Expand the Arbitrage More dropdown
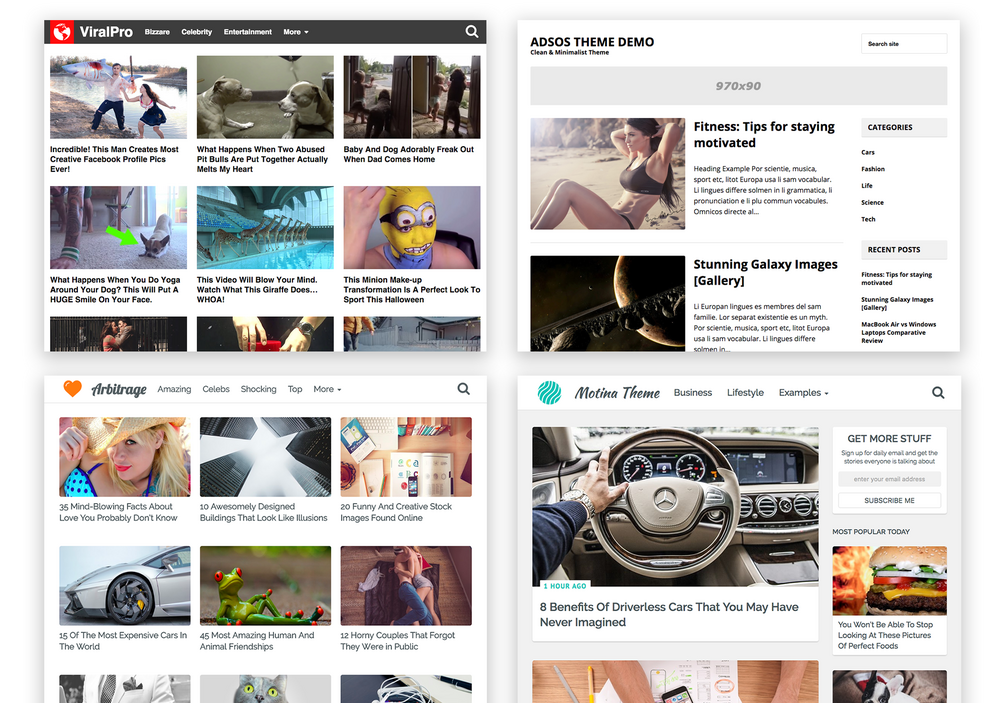1005x703 pixels. pyautogui.click(x=327, y=389)
